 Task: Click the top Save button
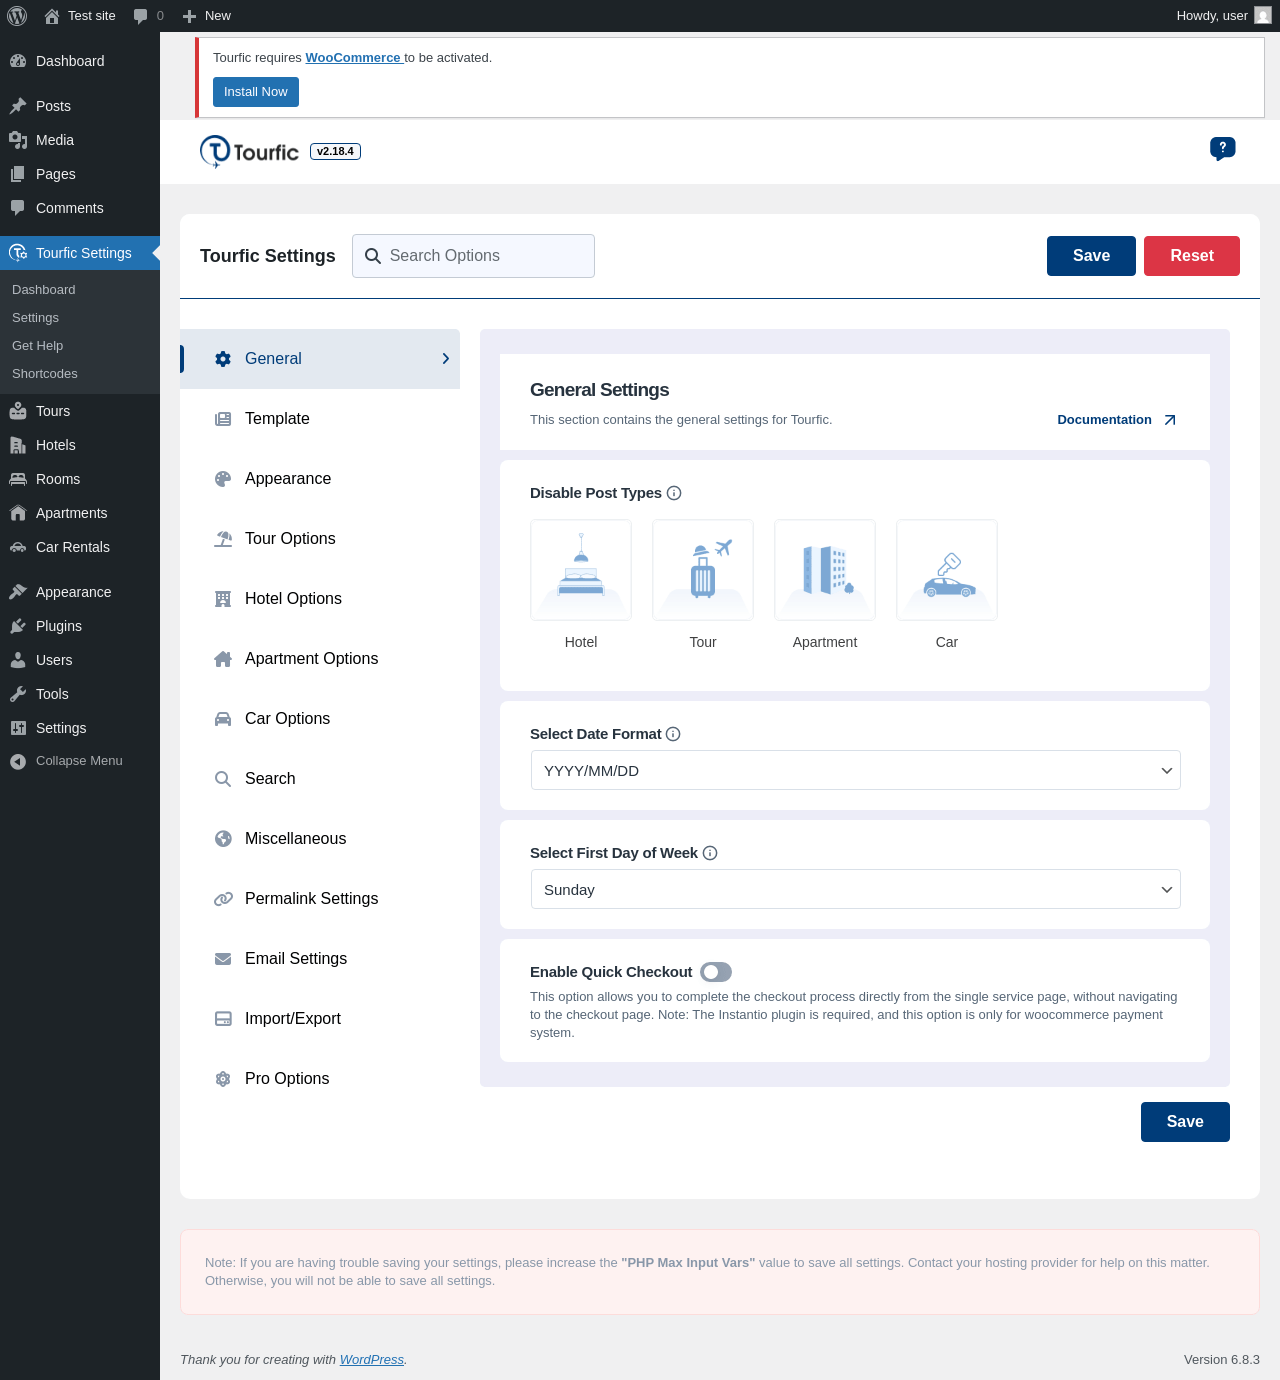click(1091, 256)
